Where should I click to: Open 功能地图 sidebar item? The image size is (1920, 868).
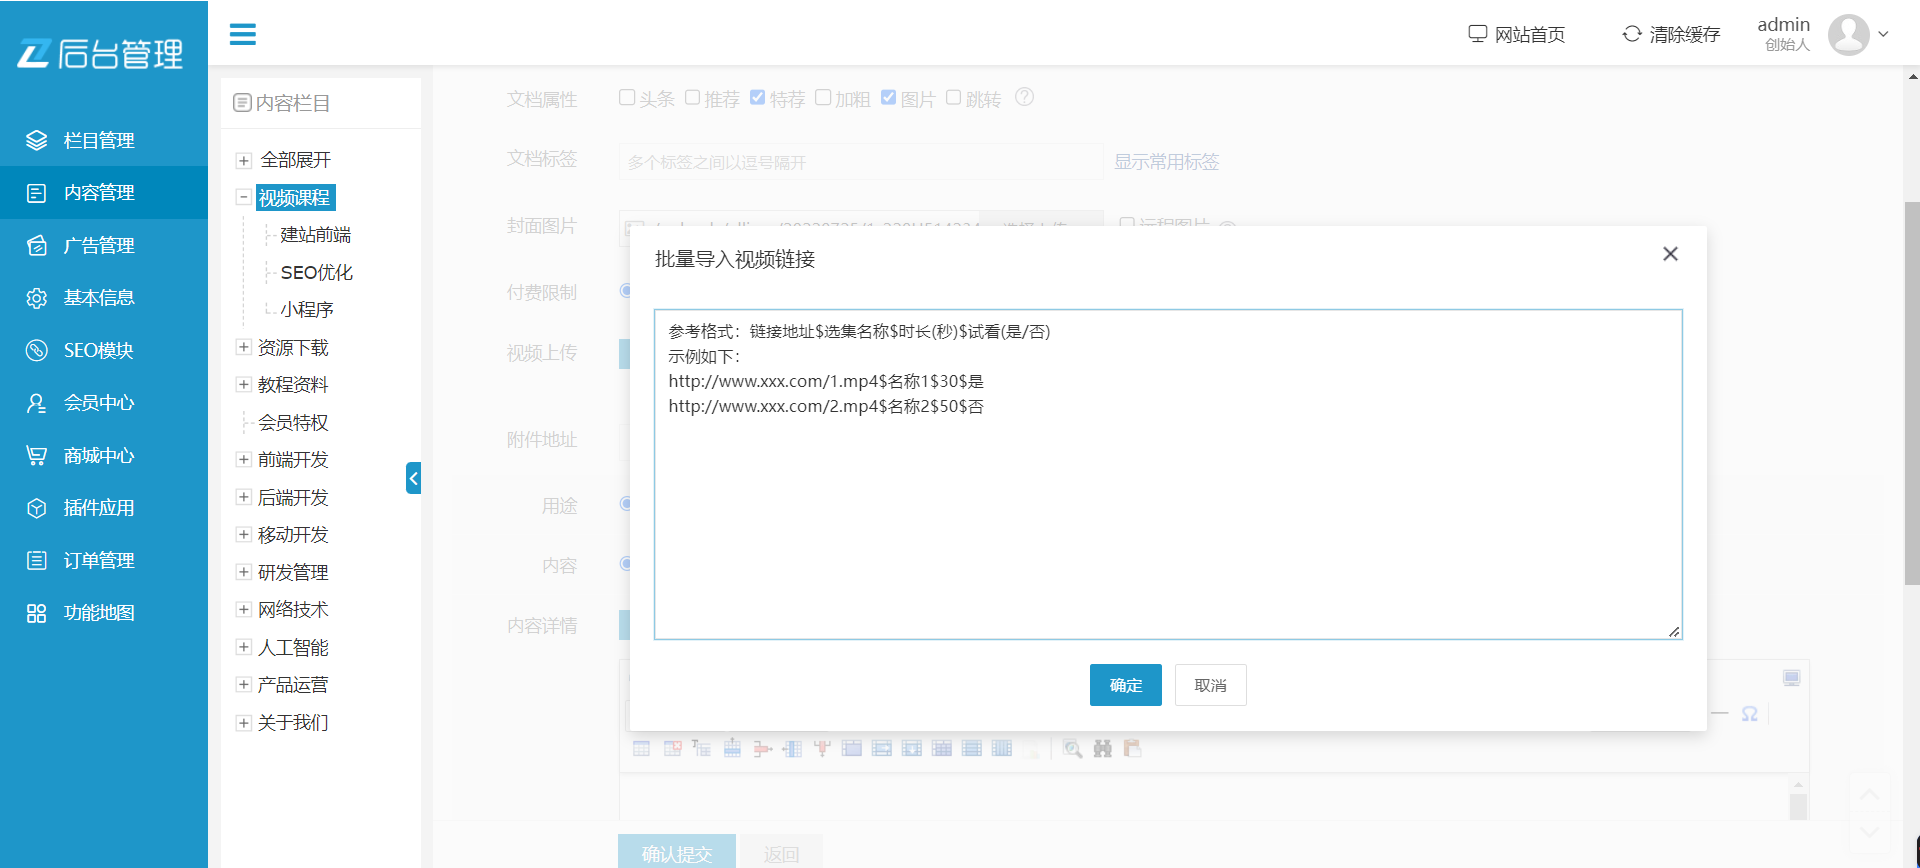pos(98,613)
